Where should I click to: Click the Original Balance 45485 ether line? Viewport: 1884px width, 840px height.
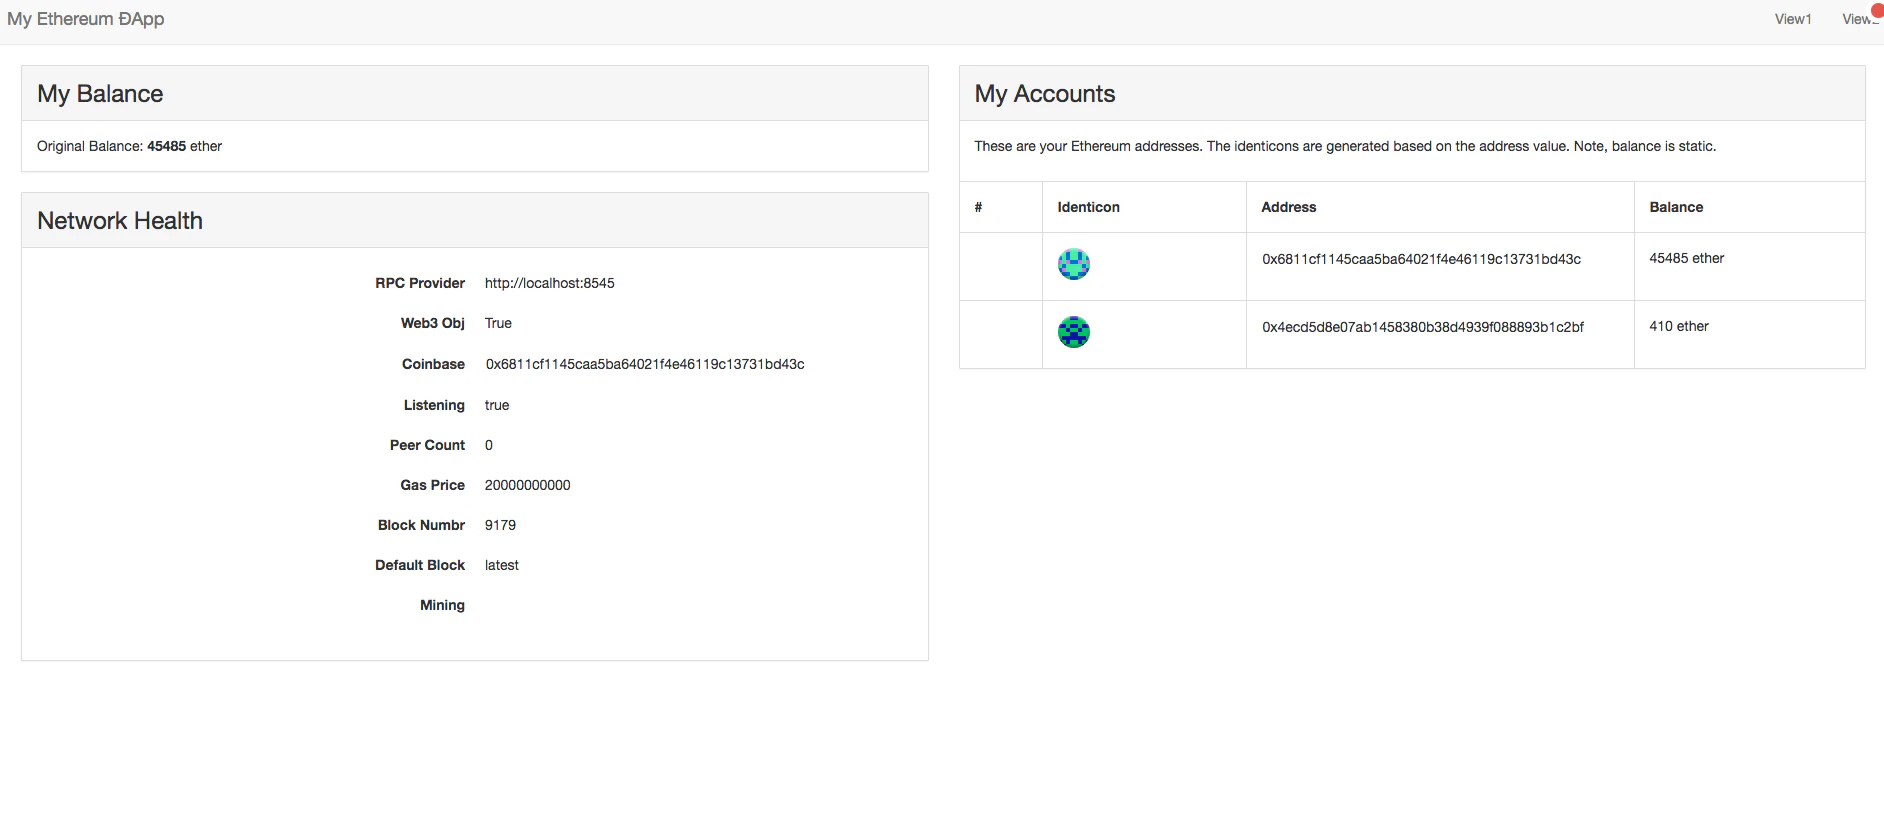(130, 146)
